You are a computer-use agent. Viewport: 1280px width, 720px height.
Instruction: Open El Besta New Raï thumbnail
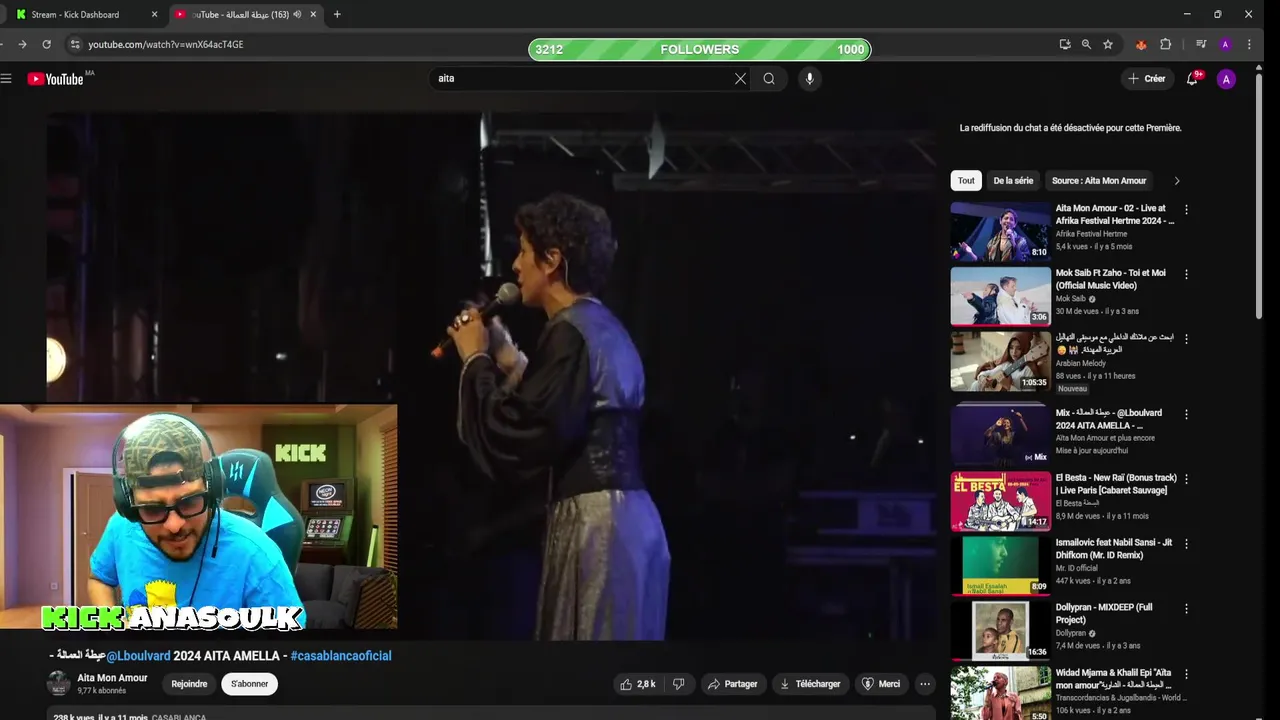1000,501
